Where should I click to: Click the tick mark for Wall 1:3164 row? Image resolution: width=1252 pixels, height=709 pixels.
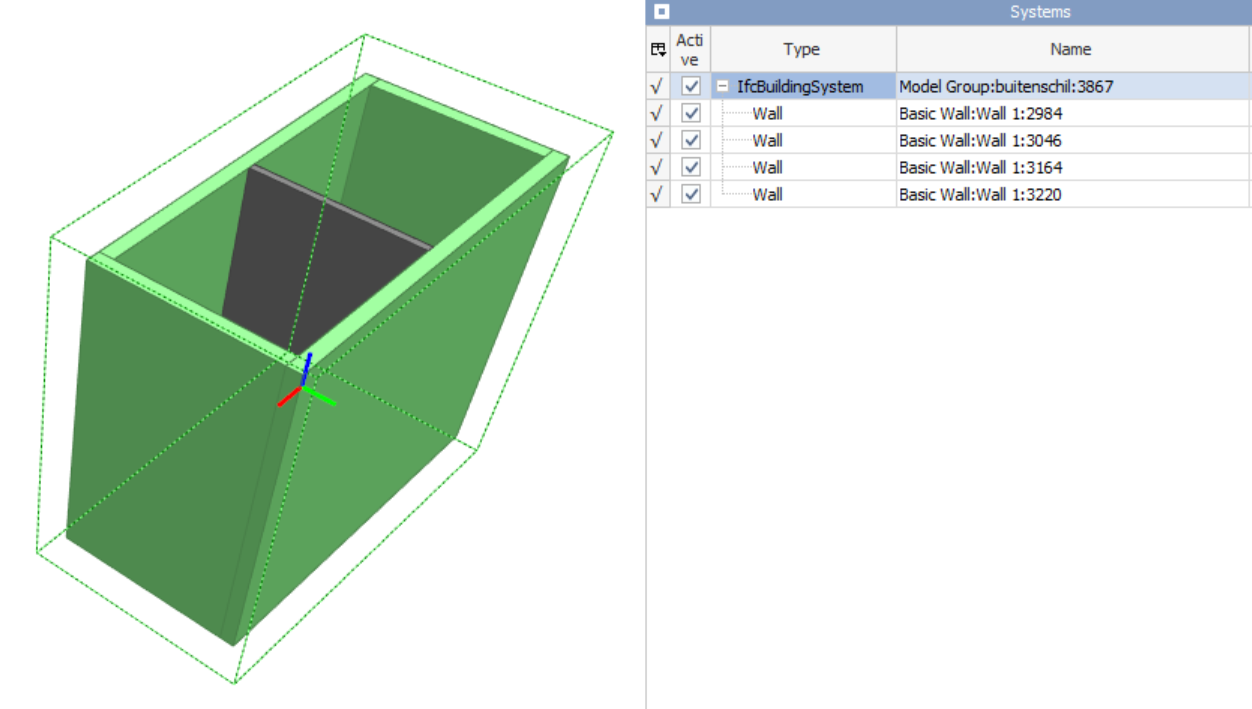(x=657, y=168)
